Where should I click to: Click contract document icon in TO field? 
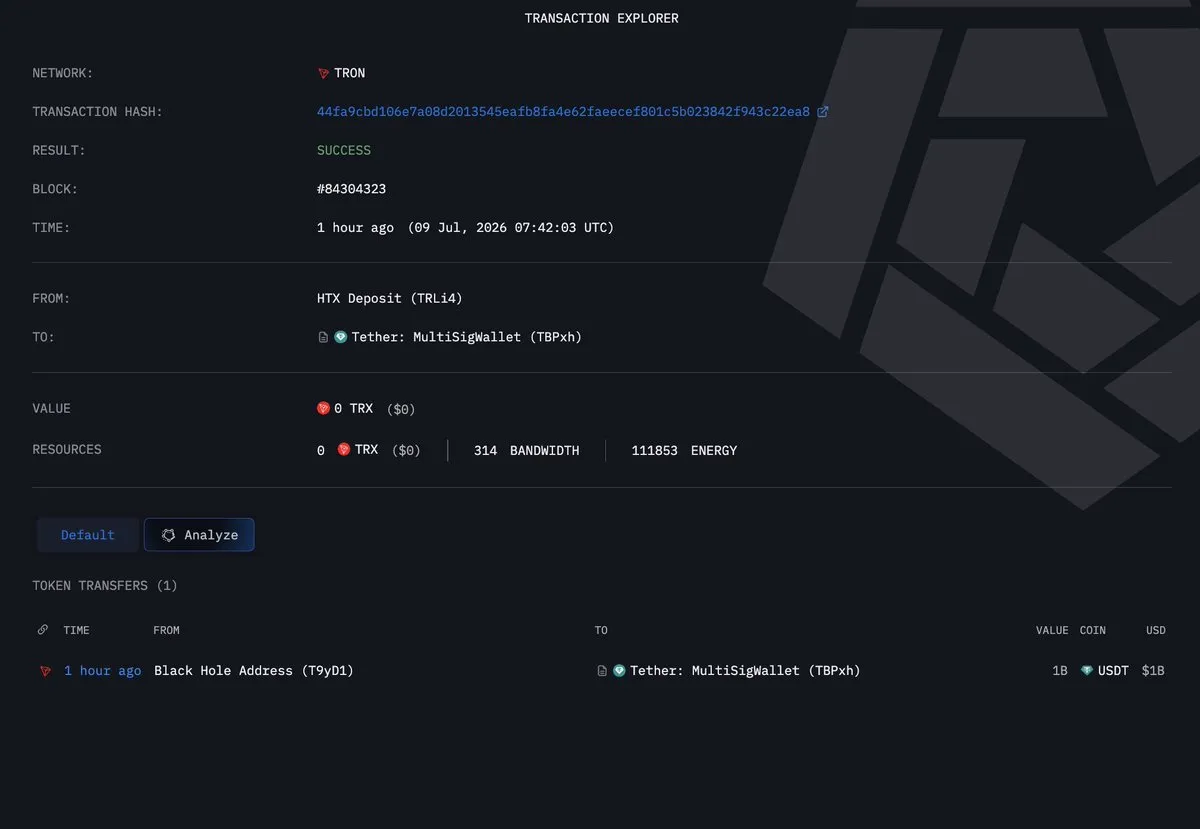point(323,337)
